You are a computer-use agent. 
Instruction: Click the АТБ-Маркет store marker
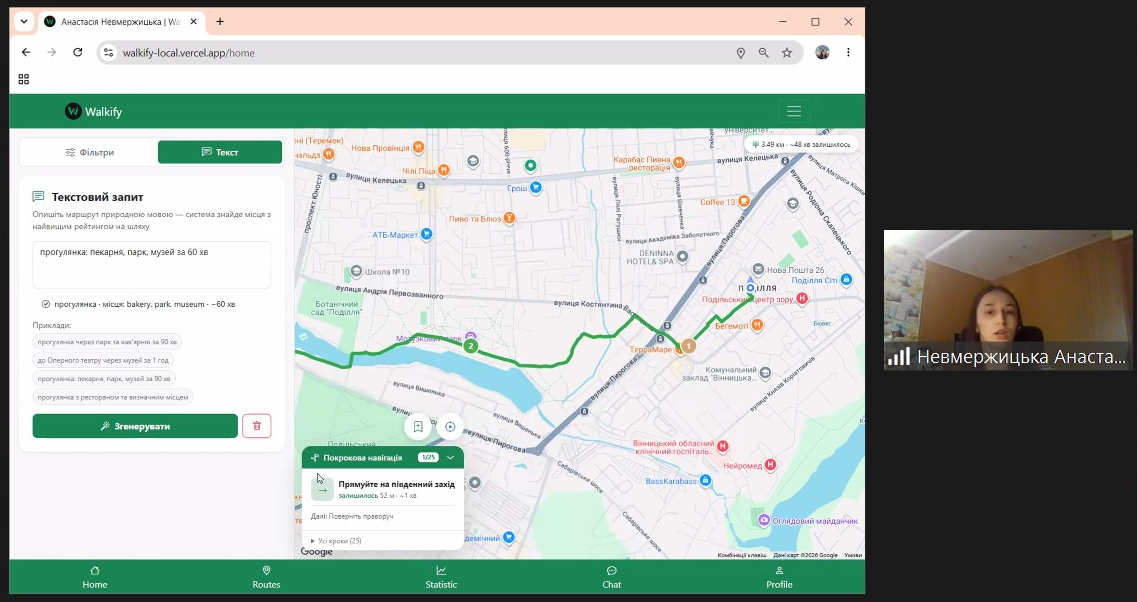426,234
